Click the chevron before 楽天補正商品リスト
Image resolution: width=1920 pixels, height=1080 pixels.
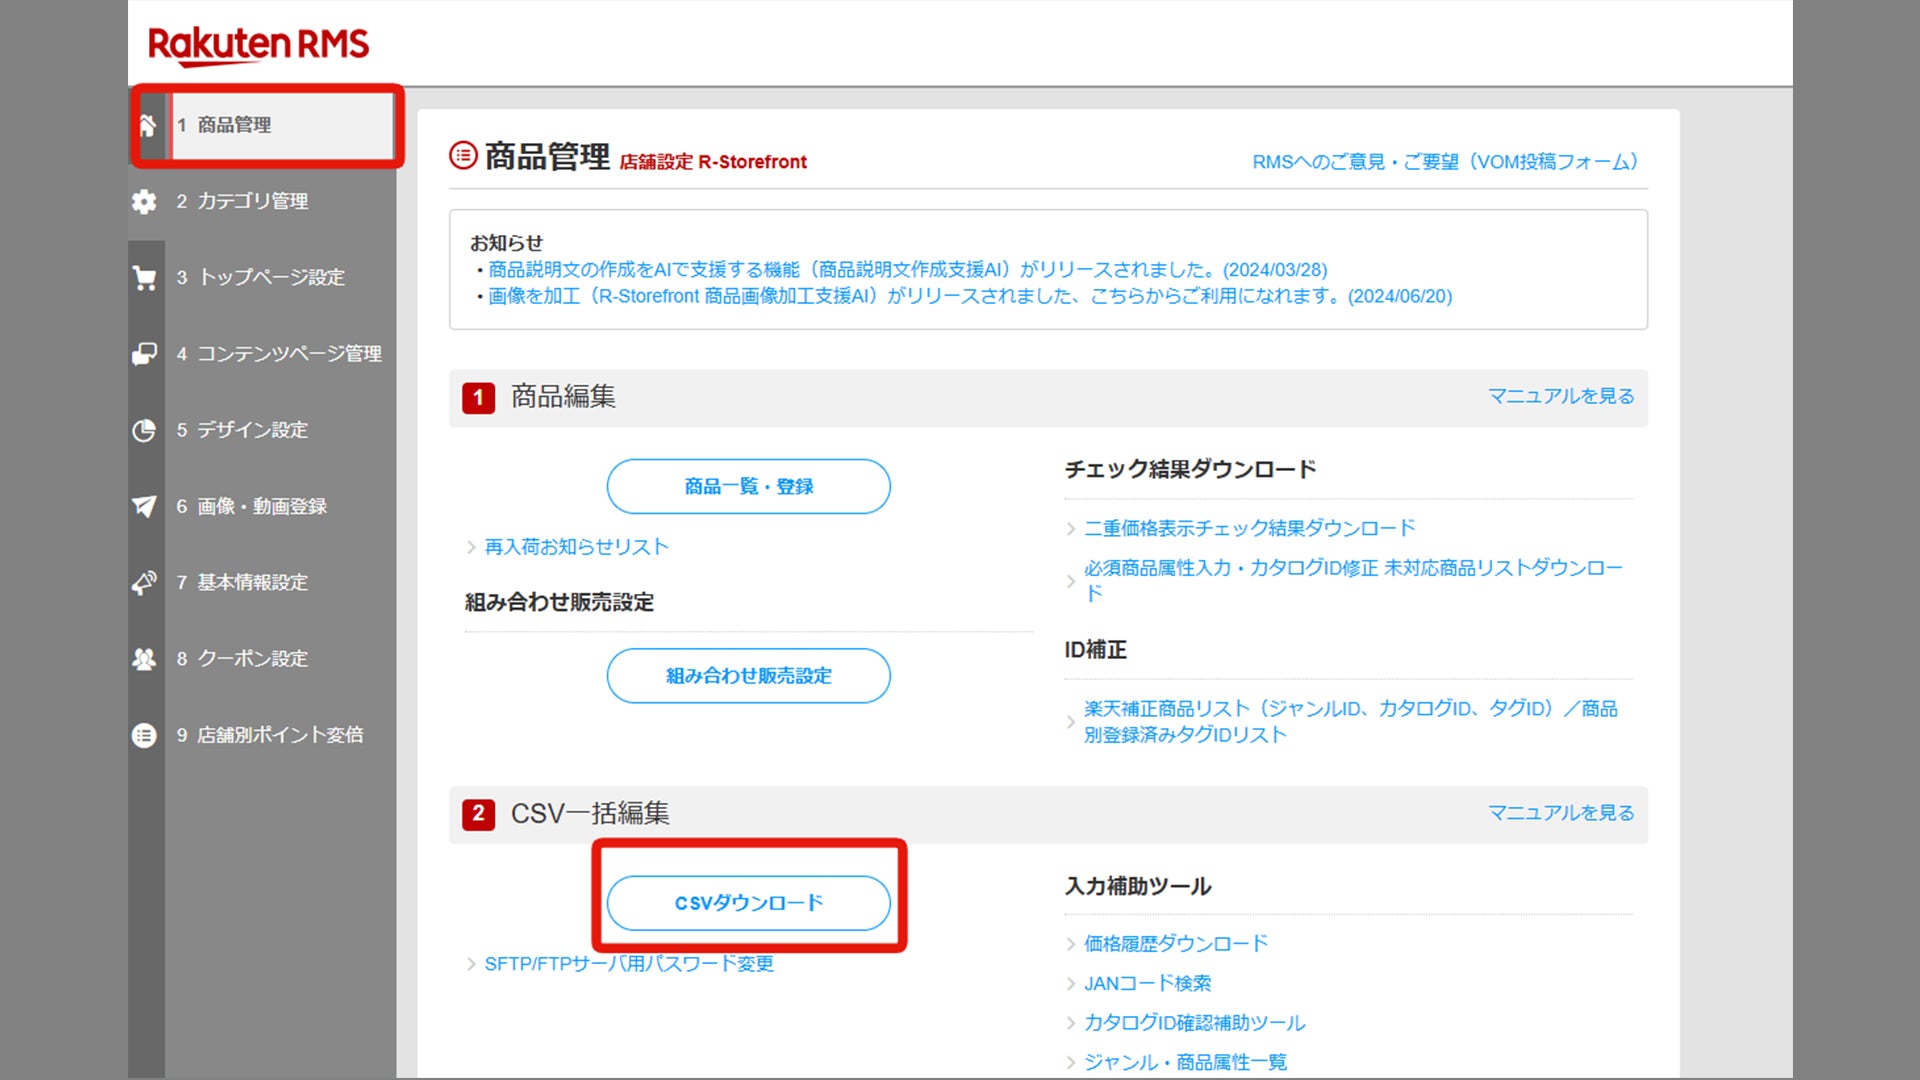pyautogui.click(x=1071, y=722)
